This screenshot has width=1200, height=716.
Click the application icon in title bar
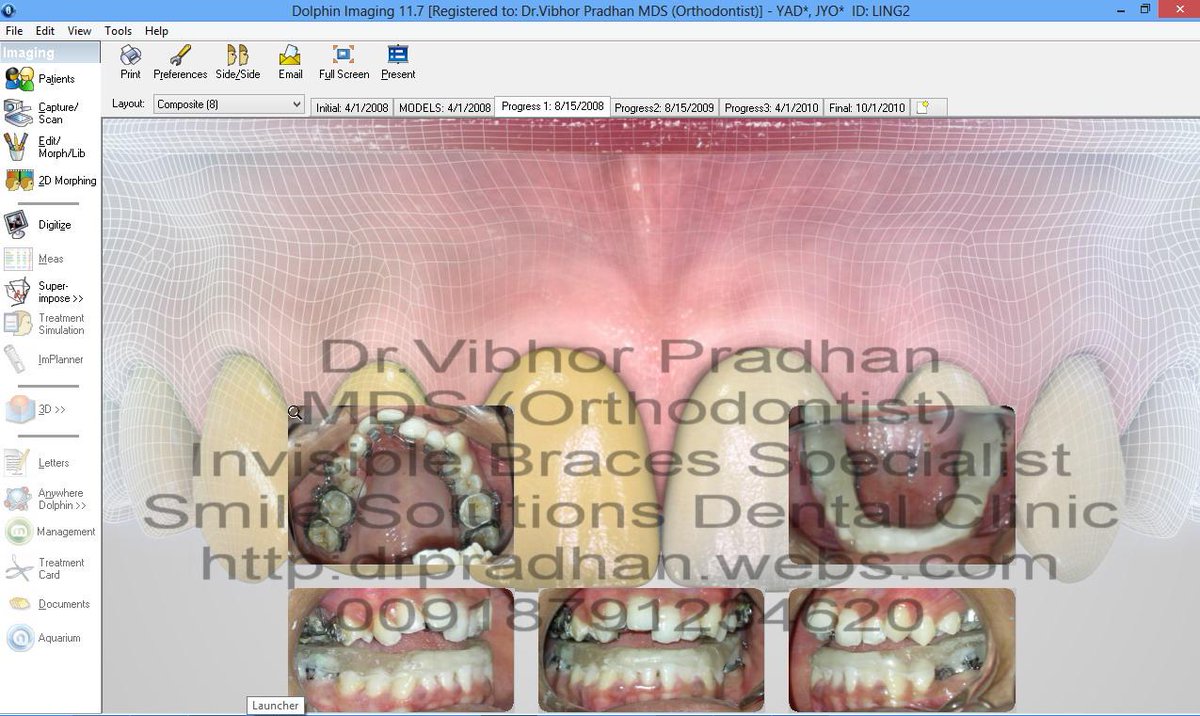(x=9, y=10)
